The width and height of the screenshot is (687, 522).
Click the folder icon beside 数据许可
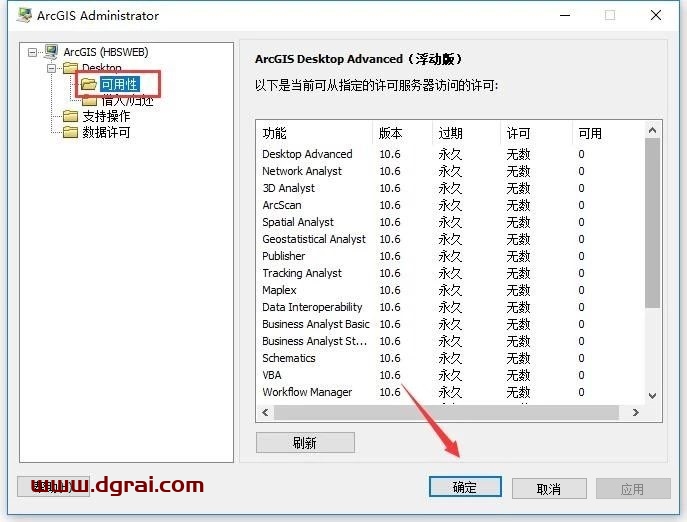tap(70, 132)
